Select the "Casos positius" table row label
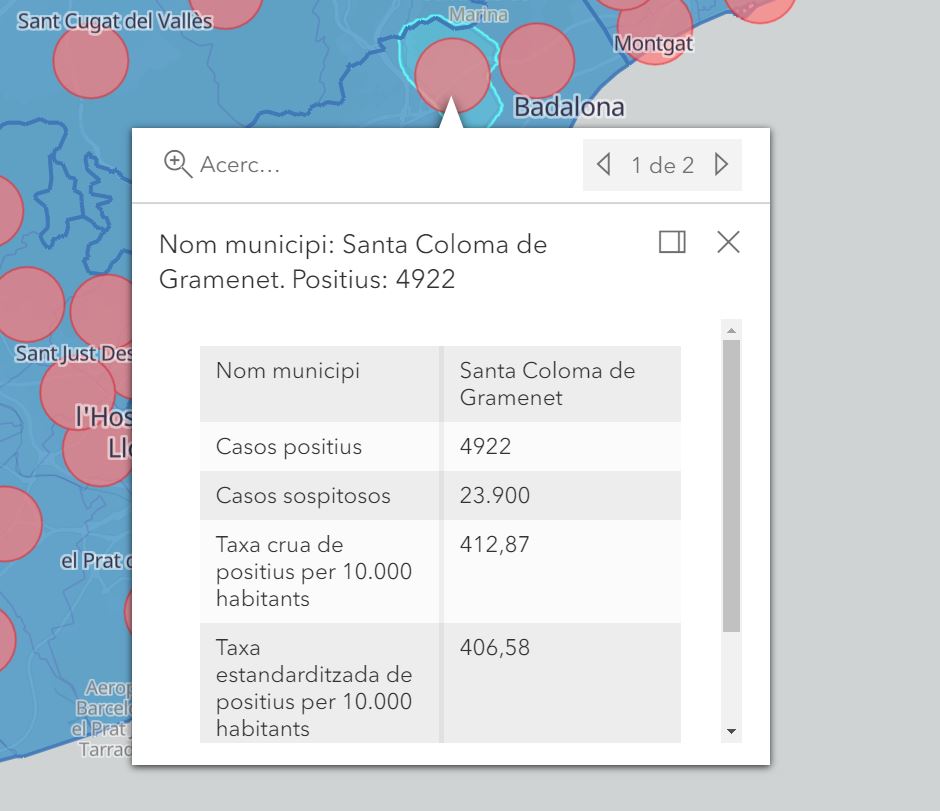This screenshot has height=811, width=940. tap(289, 447)
